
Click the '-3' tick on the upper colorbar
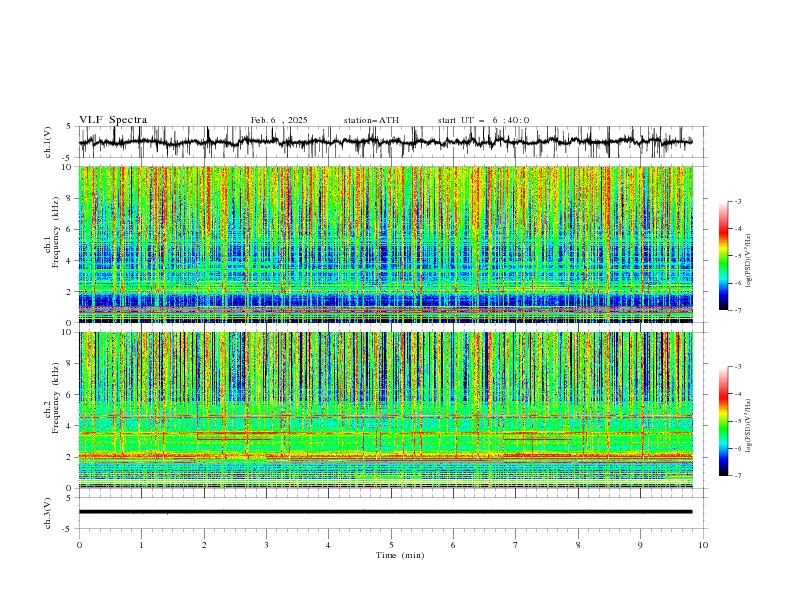[738, 201]
